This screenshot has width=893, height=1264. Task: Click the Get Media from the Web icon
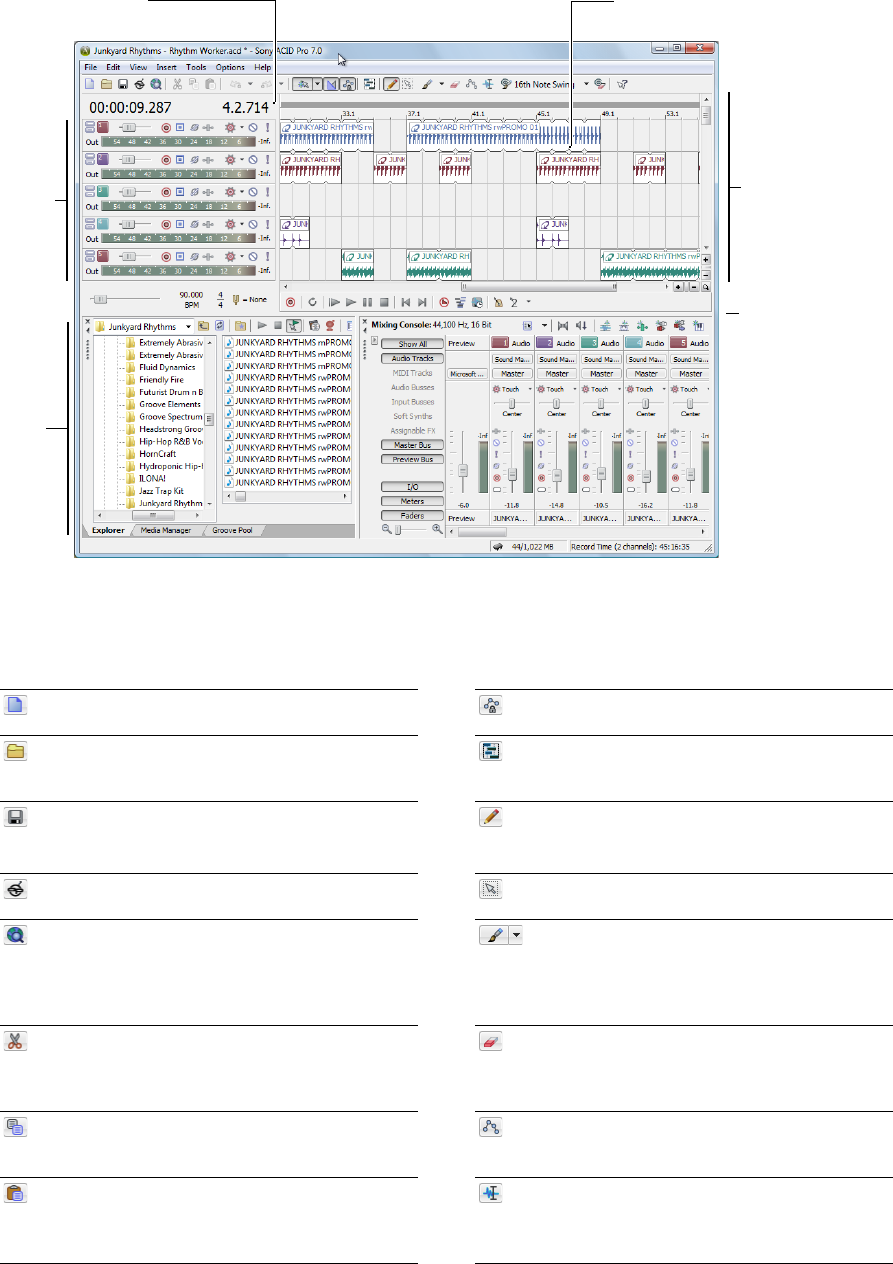tap(156, 85)
